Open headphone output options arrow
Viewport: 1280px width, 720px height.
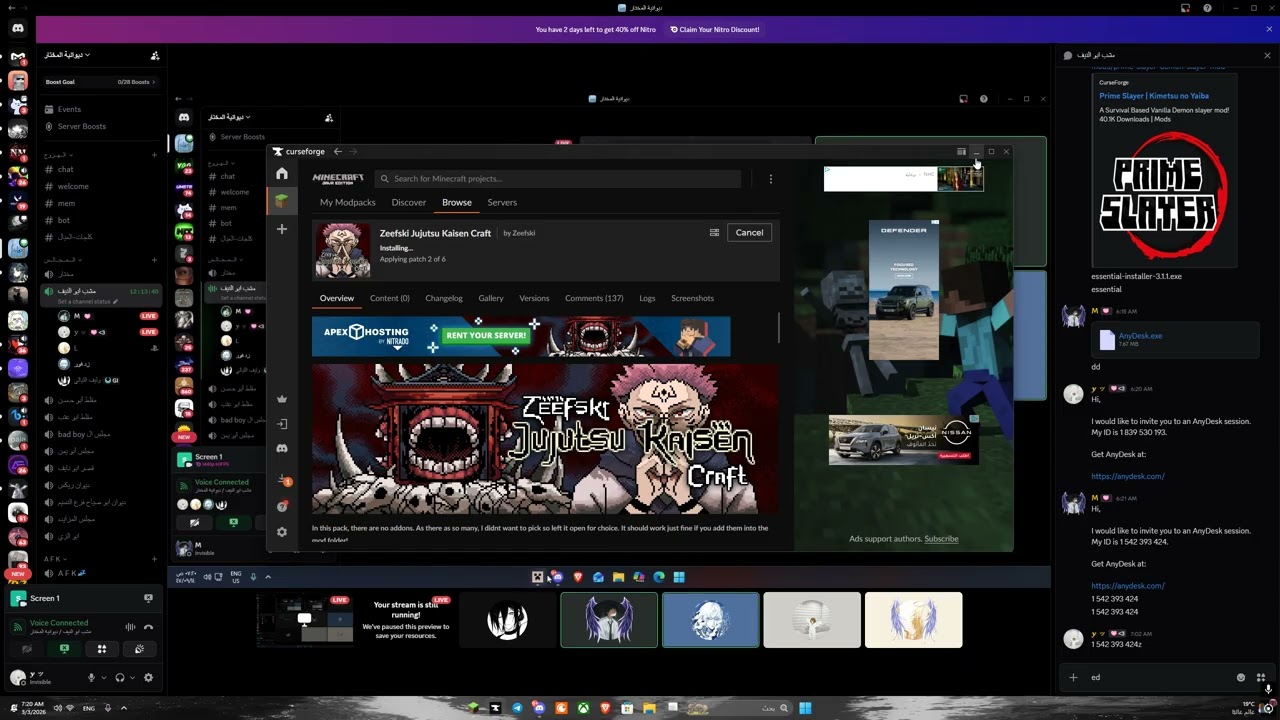tap(132, 677)
